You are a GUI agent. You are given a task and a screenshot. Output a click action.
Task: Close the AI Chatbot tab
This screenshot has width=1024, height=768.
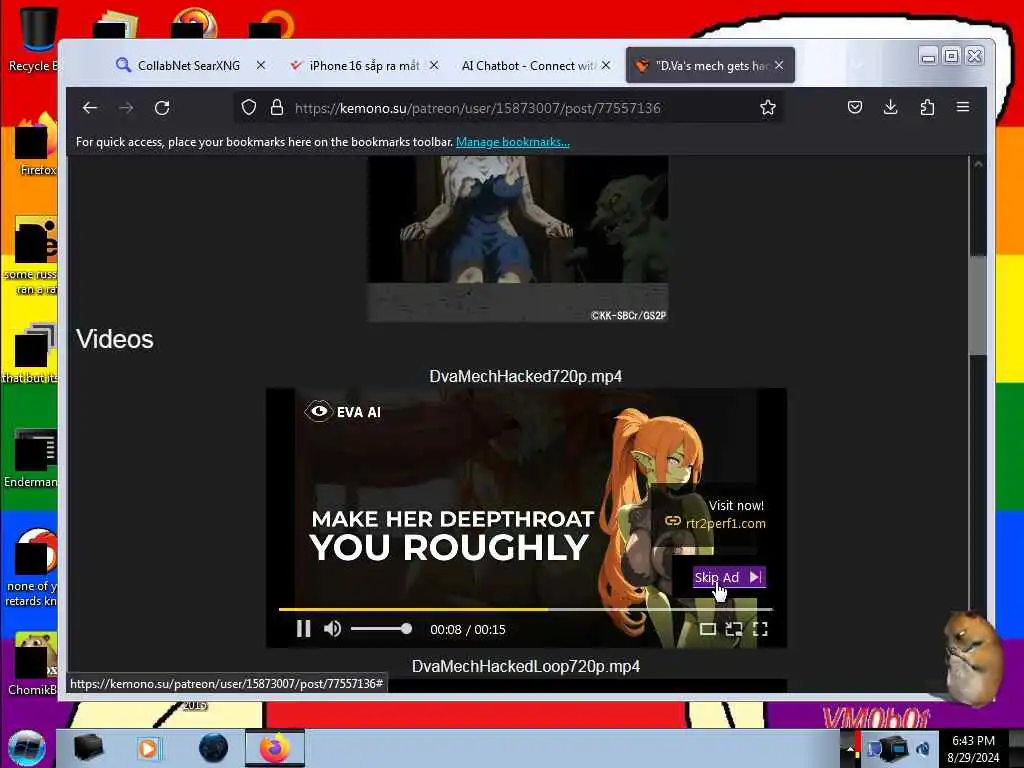tap(606, 65)
